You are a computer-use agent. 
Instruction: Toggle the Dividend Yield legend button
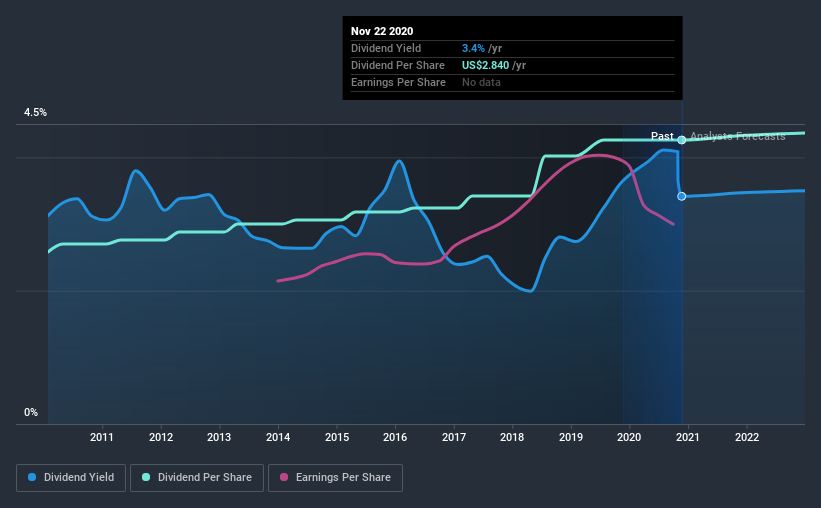pos(71,478)
